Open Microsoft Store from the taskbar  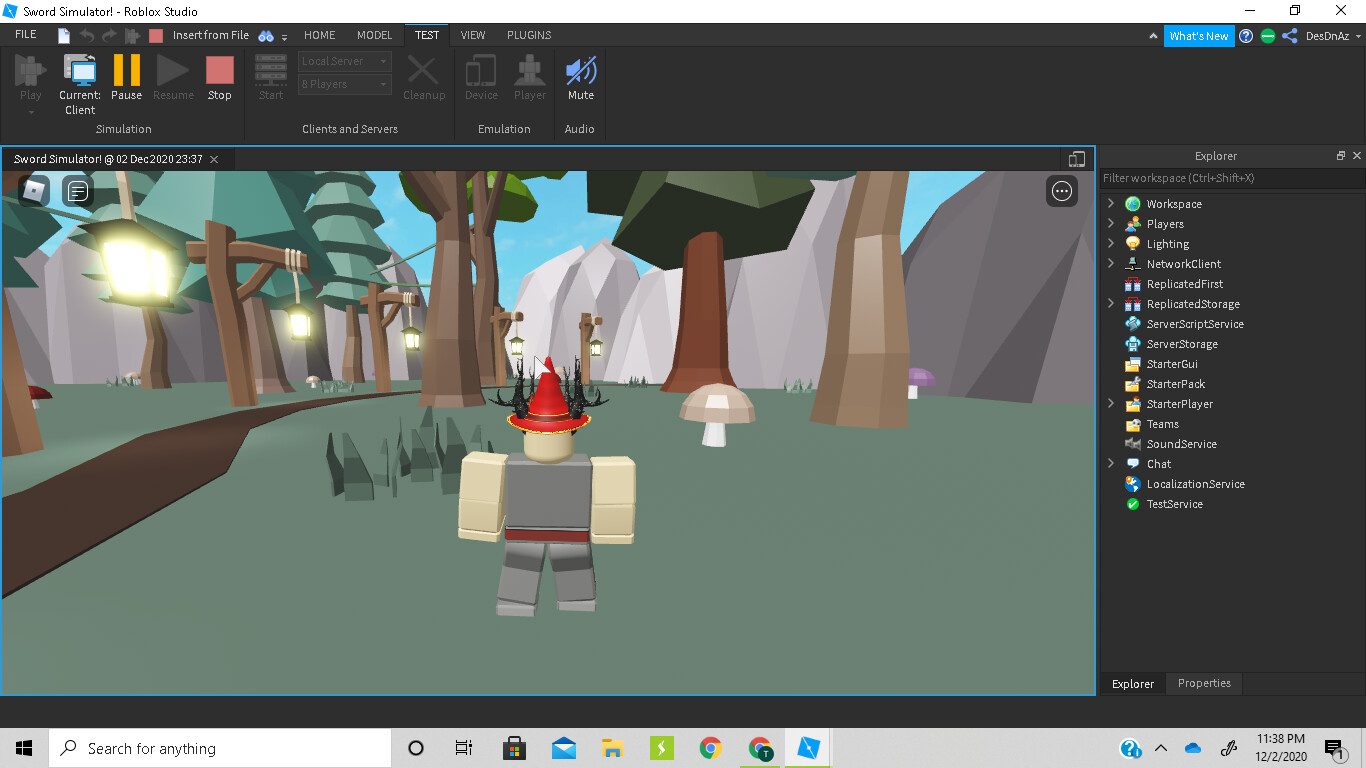(x=514, y=748)
